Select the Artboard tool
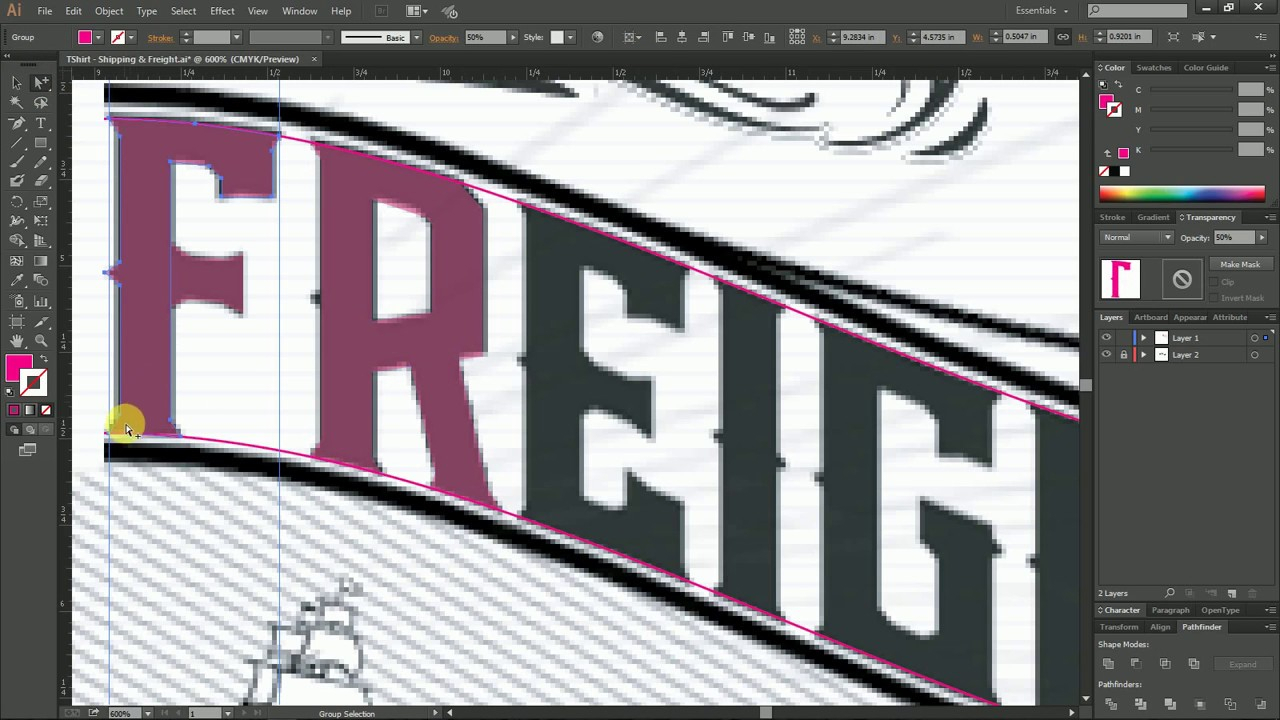Viewport: 1280px width, 720px height. point(17,321)
